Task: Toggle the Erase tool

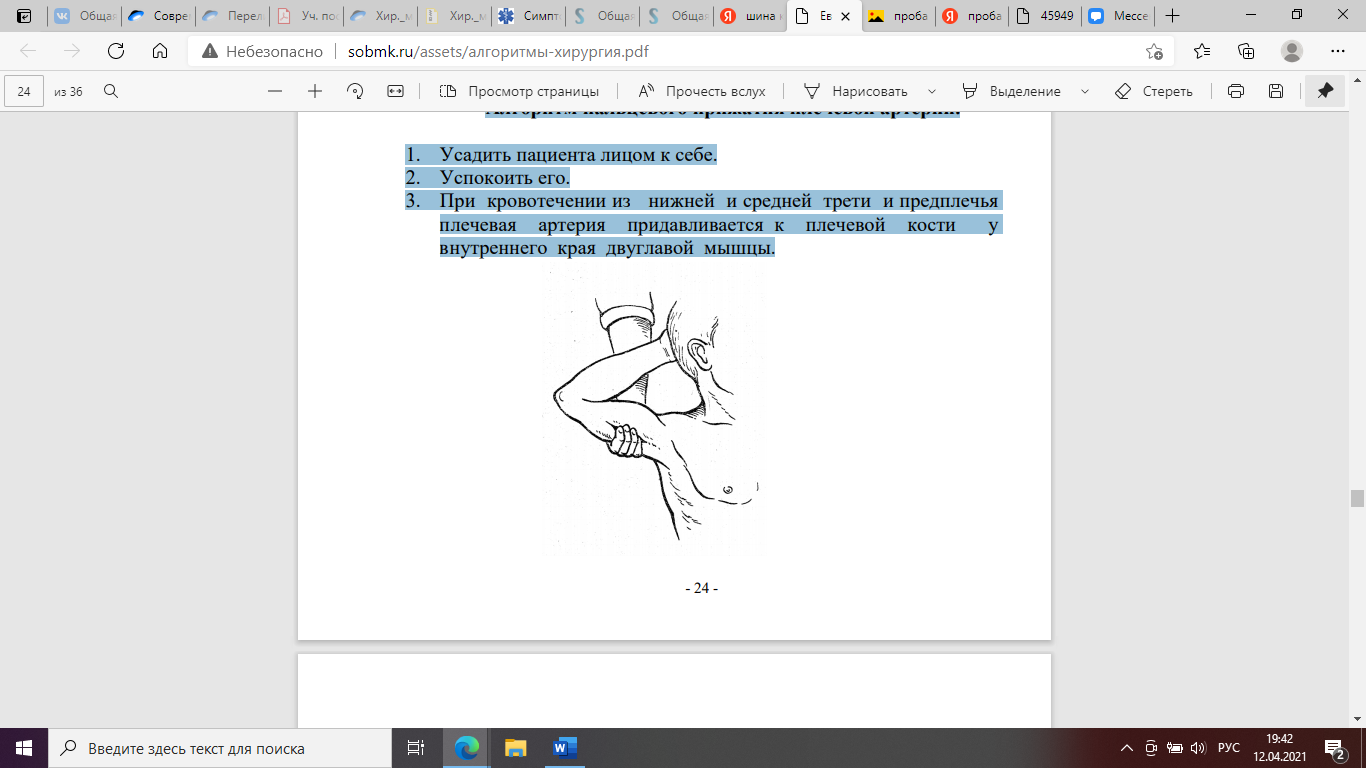Action: click(1154, 91)
